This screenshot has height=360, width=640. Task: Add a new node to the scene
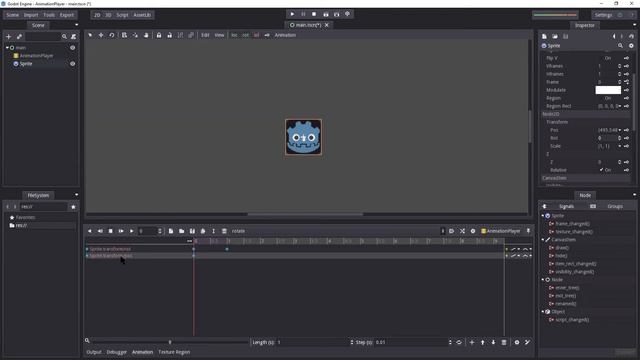point(9,37)
